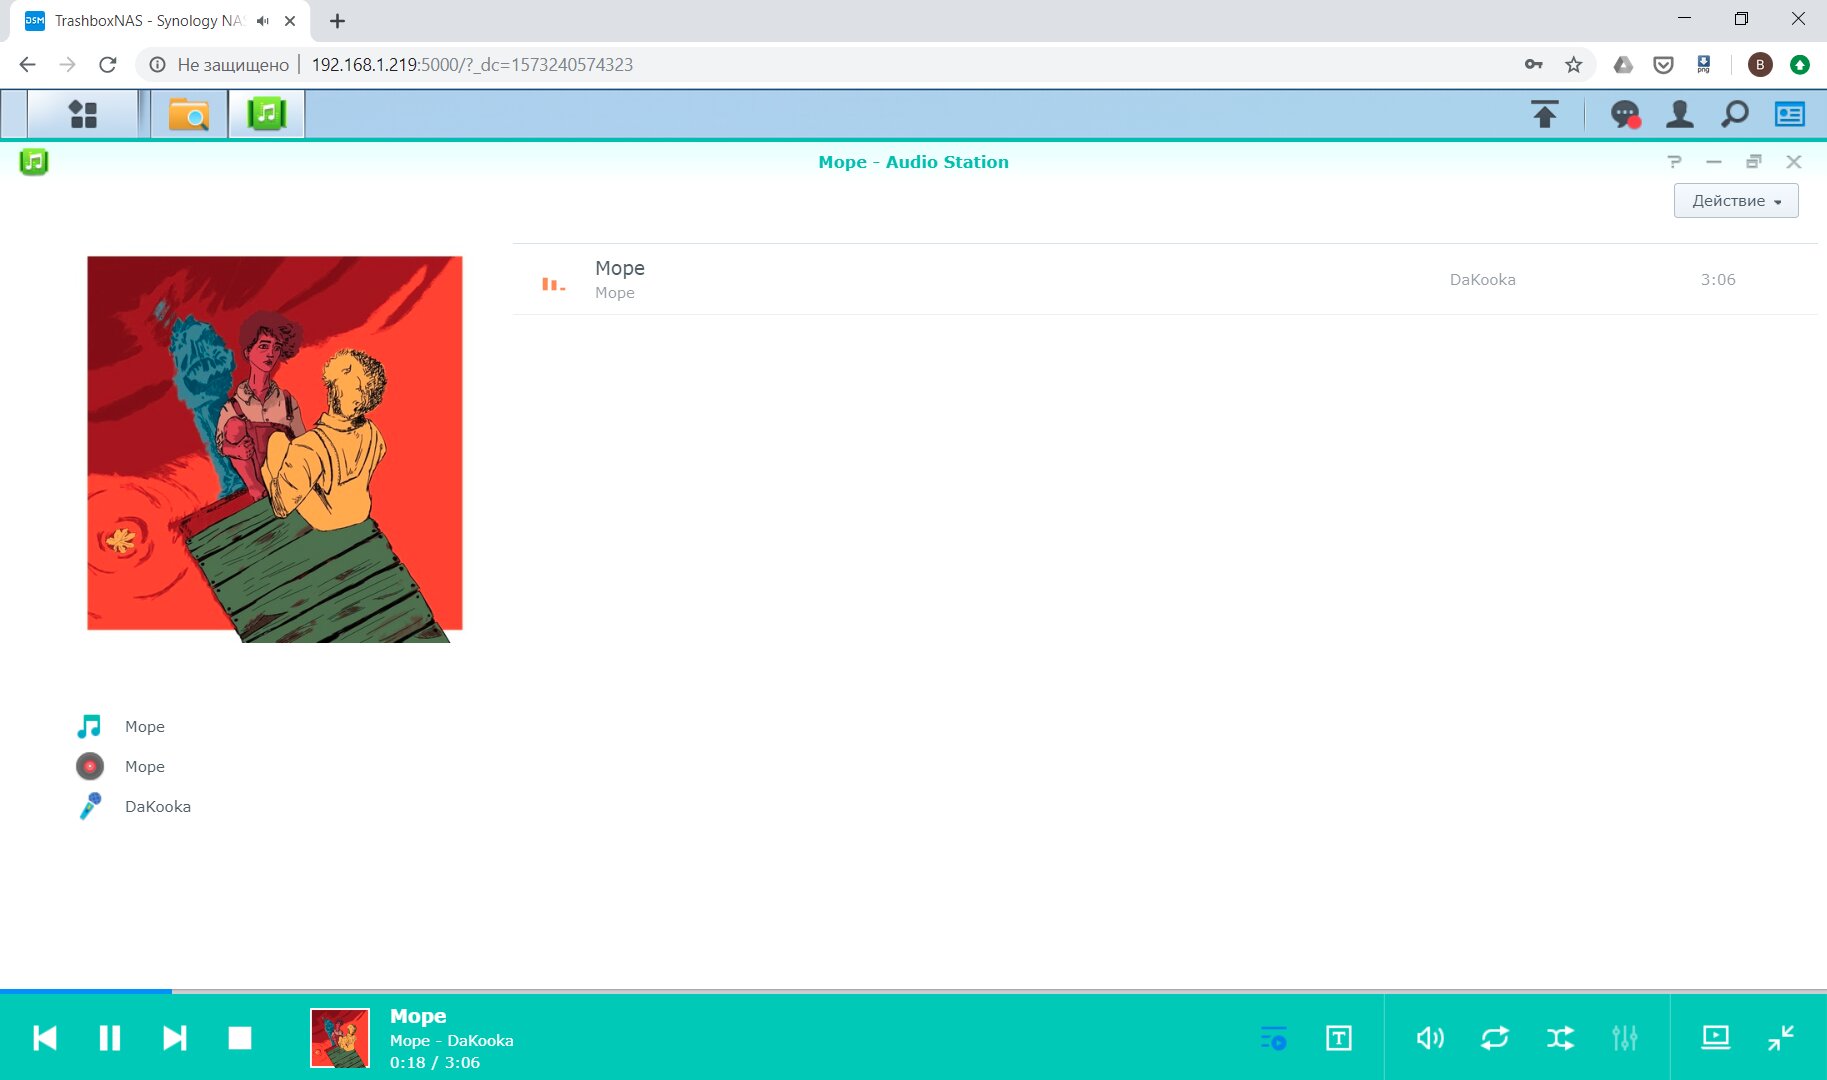Pause the playing song

110,1038
